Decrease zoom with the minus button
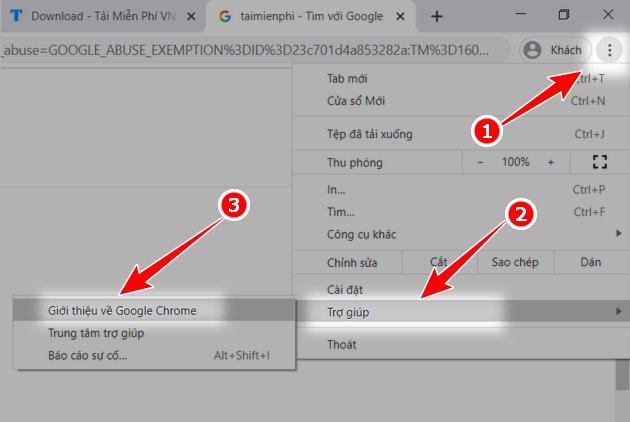The image size is (630, 422). pos(480,162)
